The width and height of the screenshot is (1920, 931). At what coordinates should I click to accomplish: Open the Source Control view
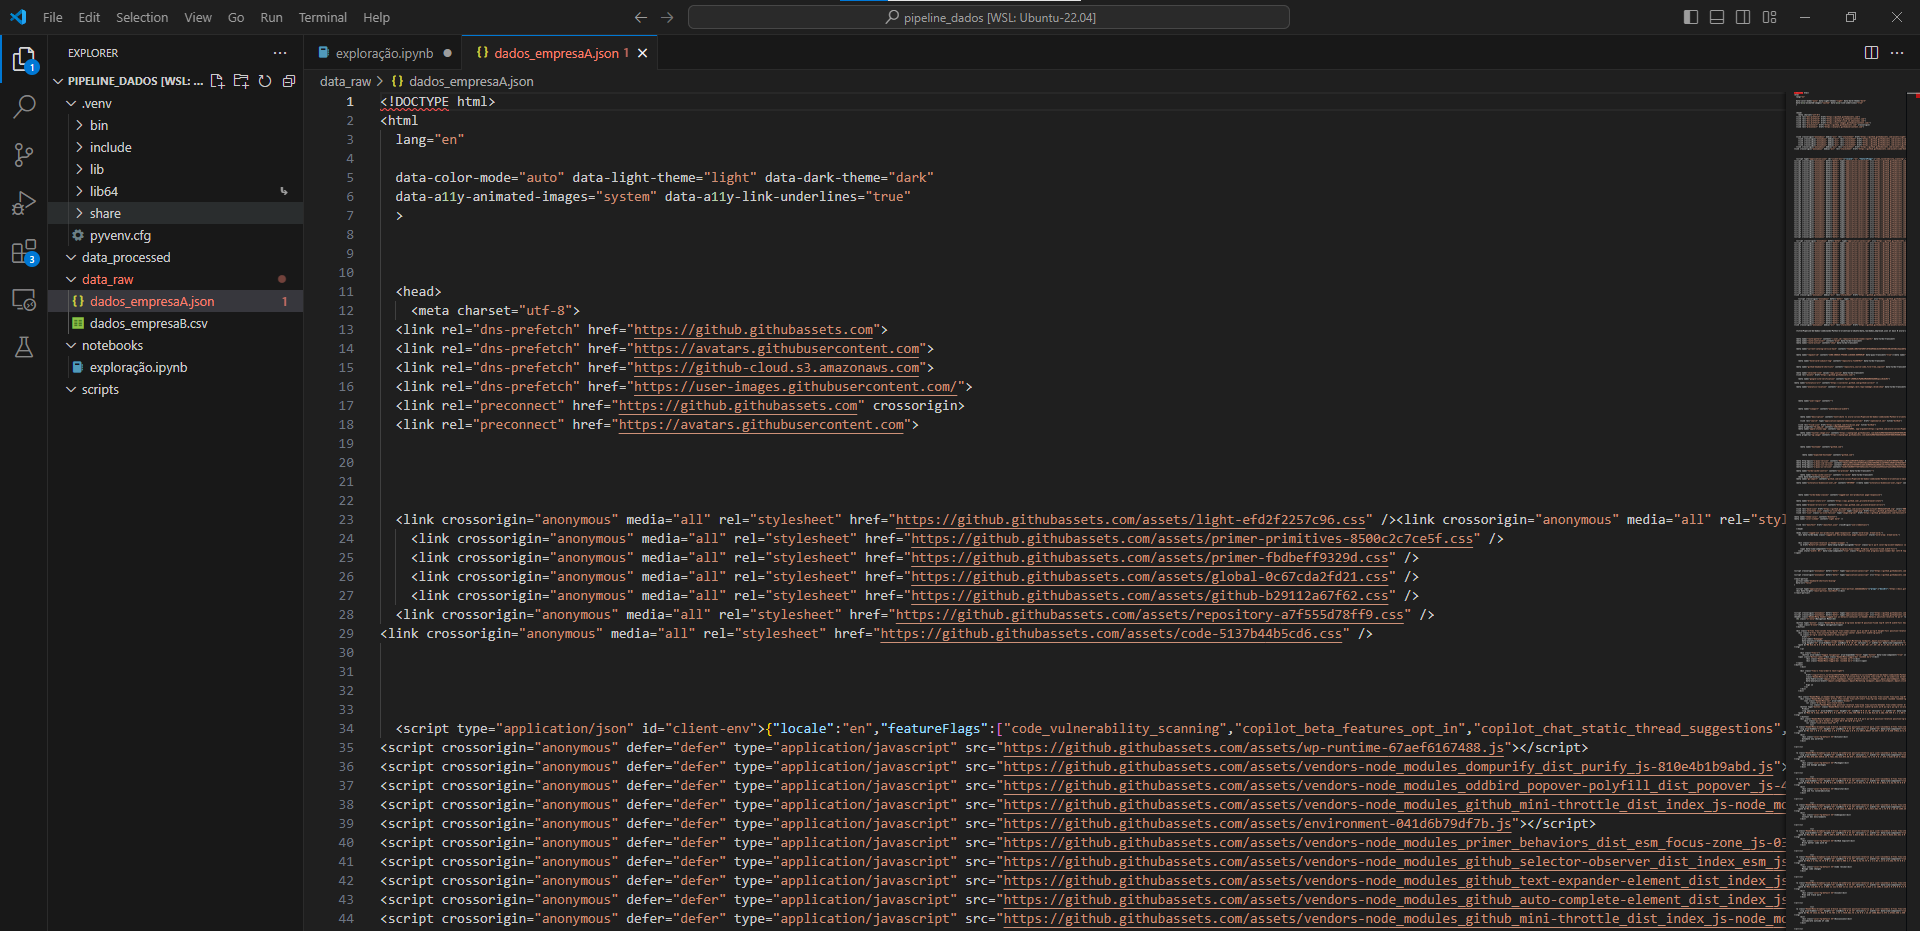pos(24,154)
